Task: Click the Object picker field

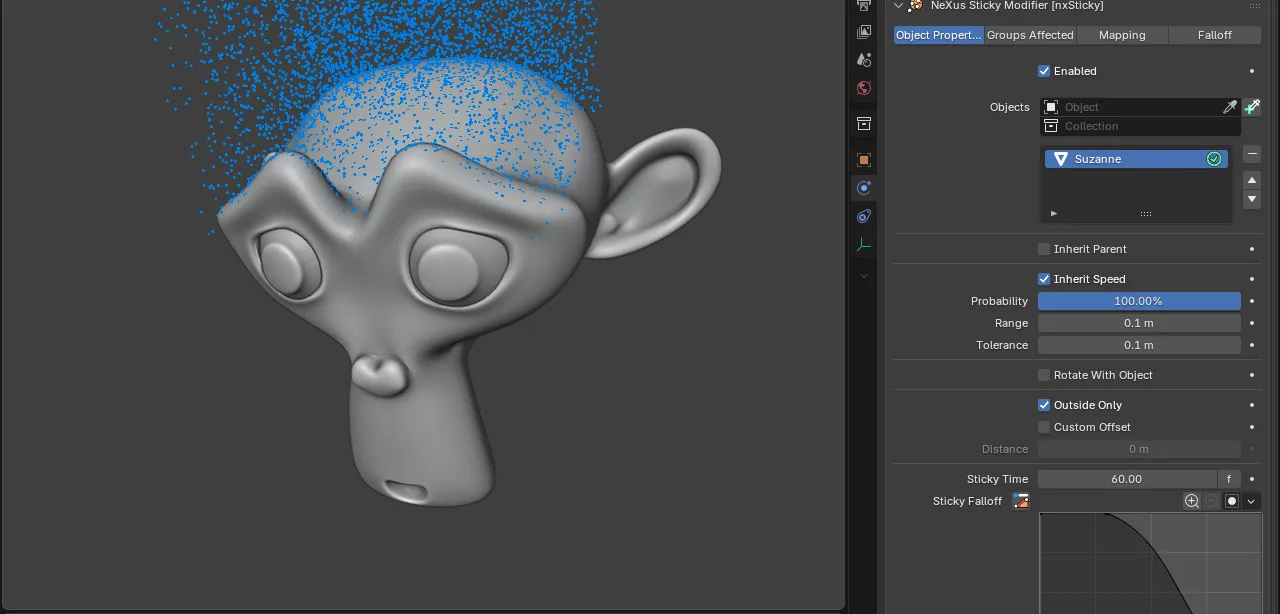Action: point(1130,107)
